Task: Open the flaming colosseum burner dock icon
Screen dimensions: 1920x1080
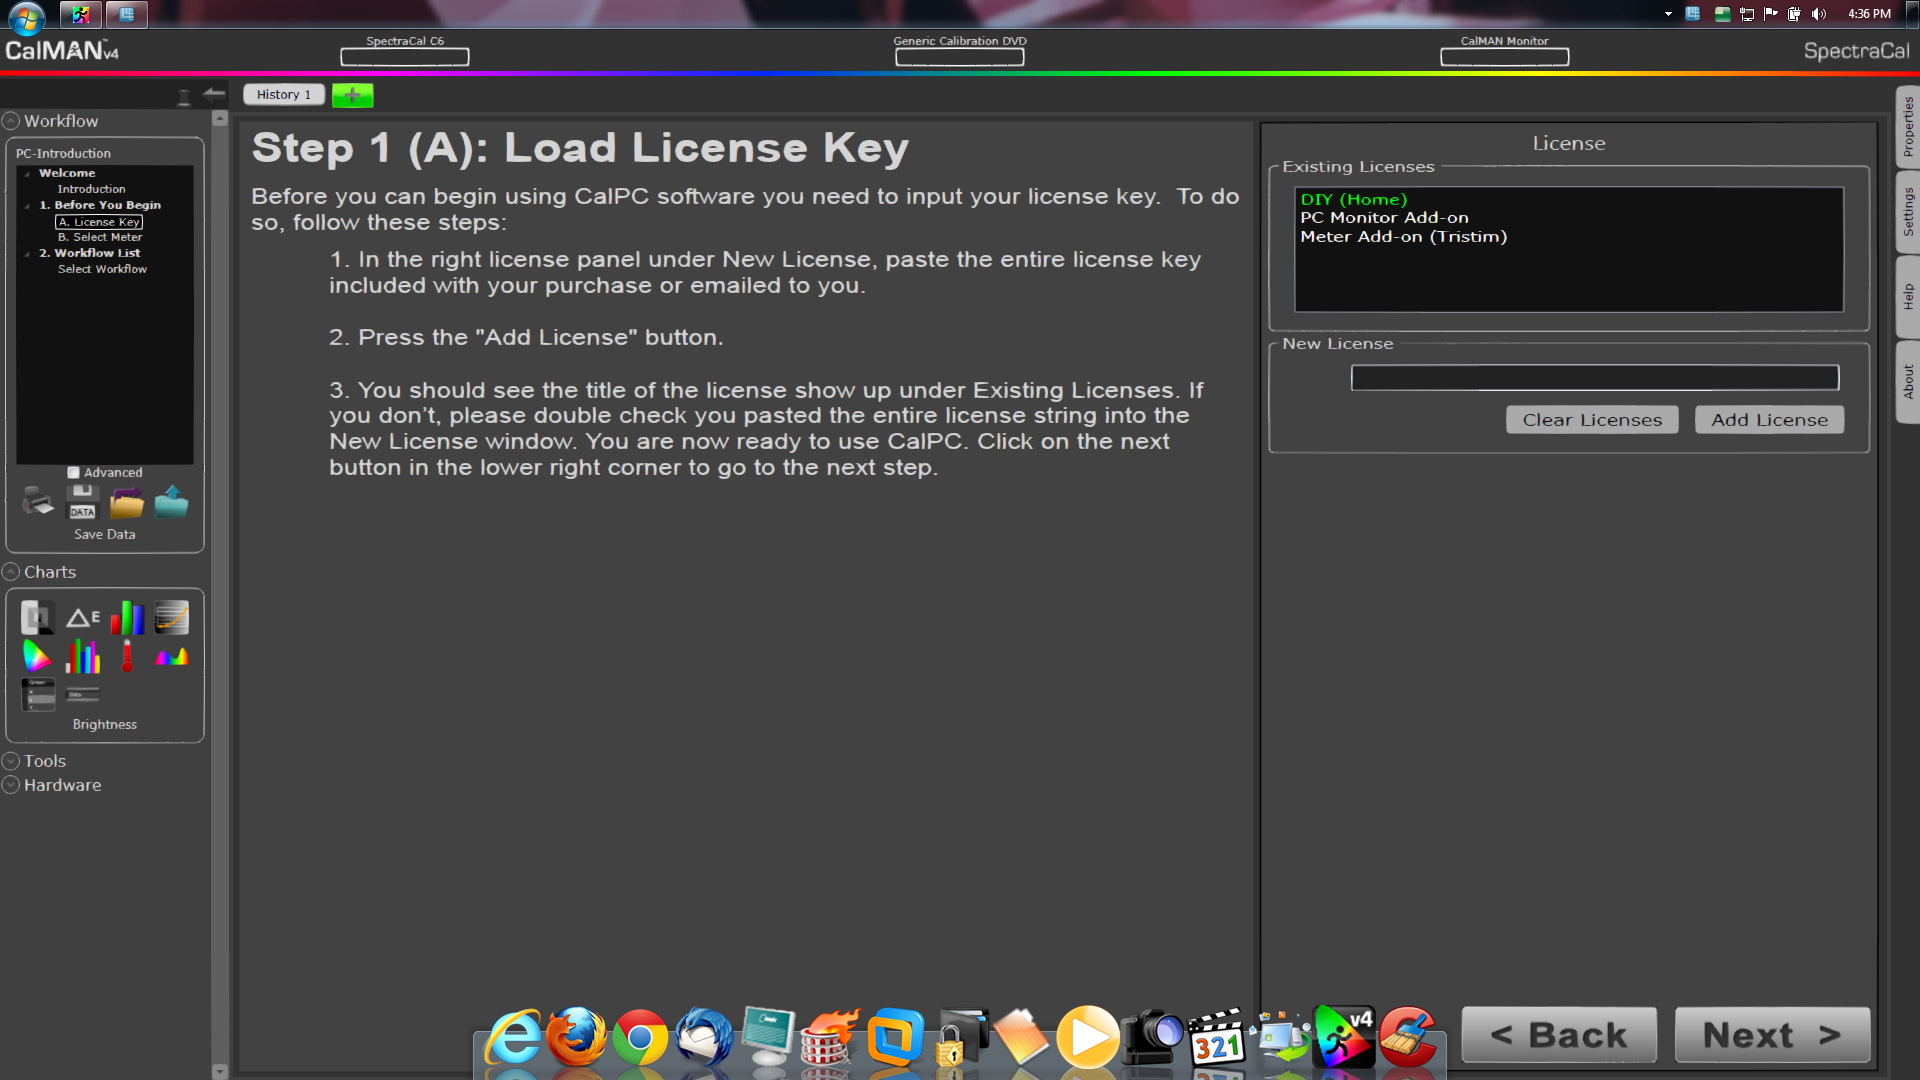Action: click(829, 1037)
